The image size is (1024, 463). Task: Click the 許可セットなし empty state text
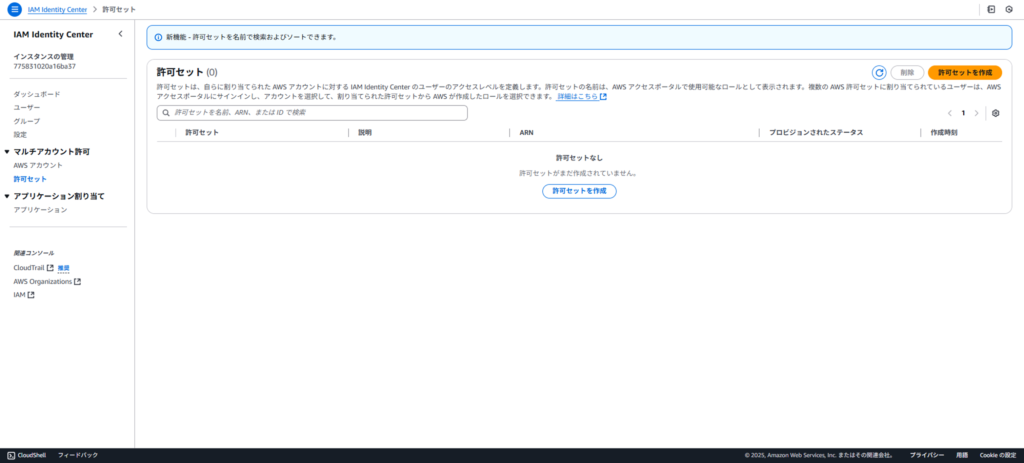pyautogui.click(x=579, y=158)
